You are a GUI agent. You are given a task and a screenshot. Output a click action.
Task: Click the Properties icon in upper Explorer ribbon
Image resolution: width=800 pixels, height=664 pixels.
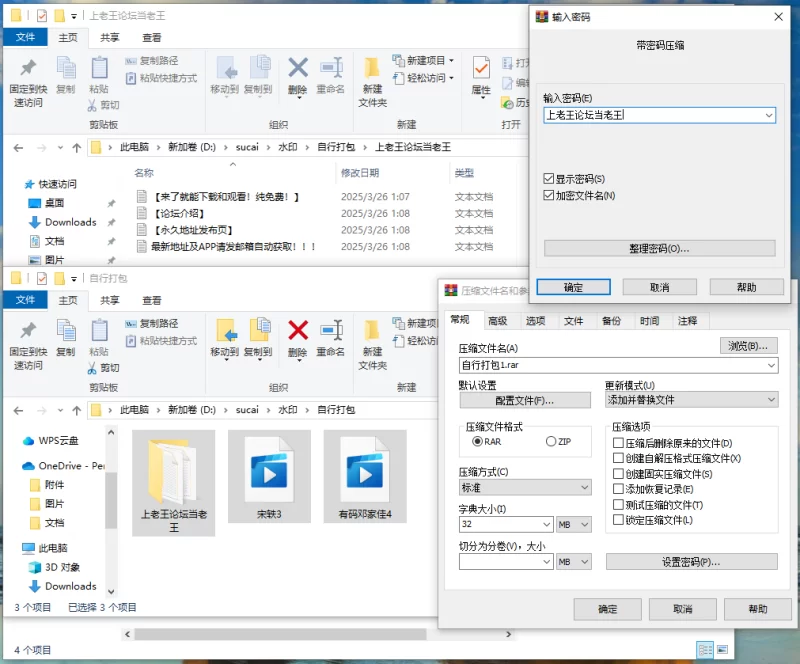[481, 70]
